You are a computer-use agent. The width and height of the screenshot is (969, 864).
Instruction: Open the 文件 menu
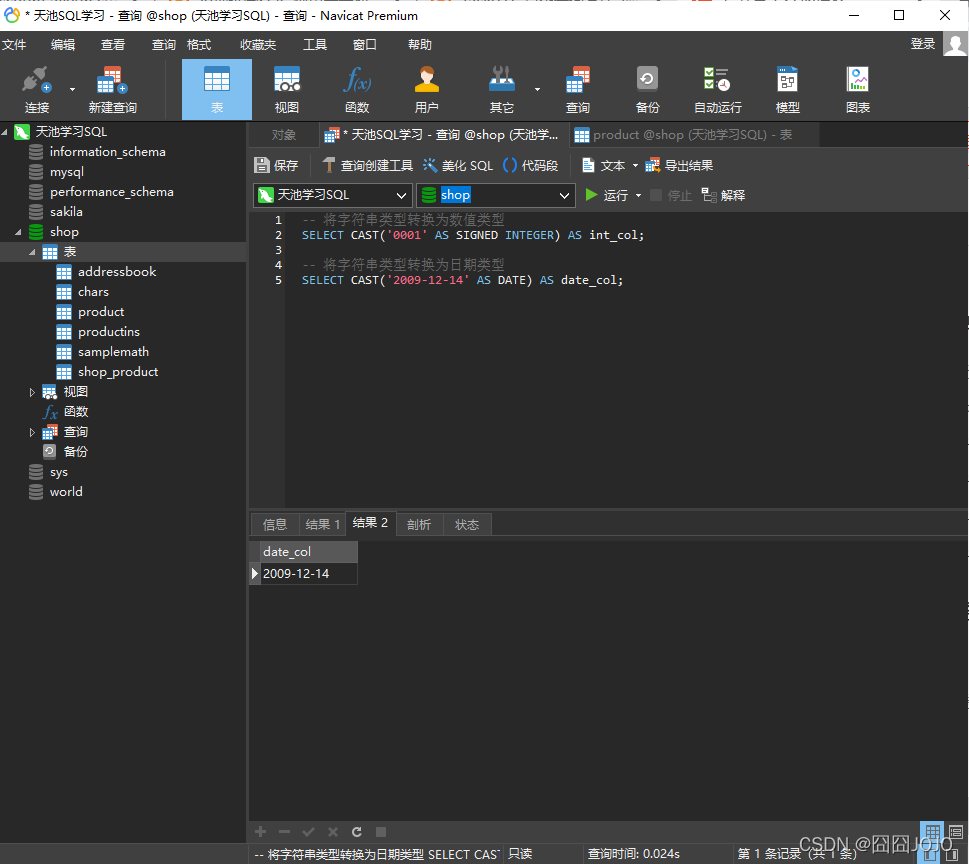tap(14, 44)
